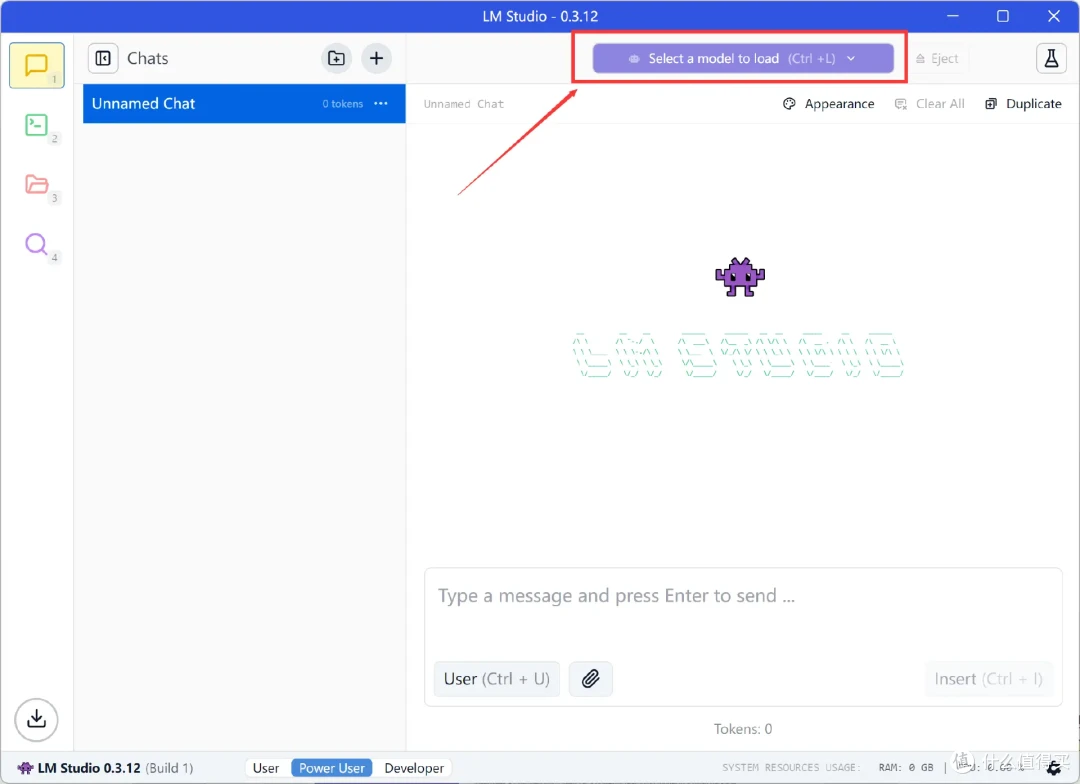Expand Select a model to load dropdown

742,59
